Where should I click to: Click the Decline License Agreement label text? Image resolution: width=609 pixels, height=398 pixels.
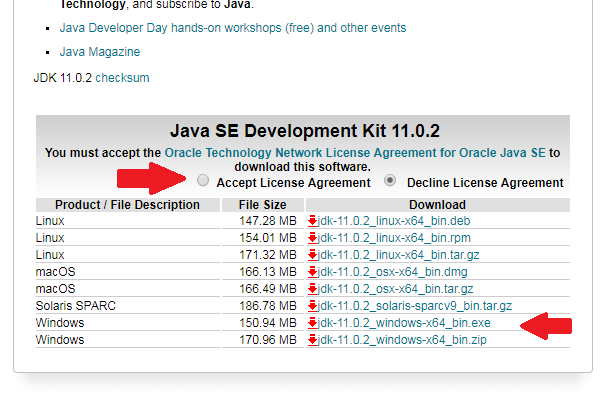485,183
